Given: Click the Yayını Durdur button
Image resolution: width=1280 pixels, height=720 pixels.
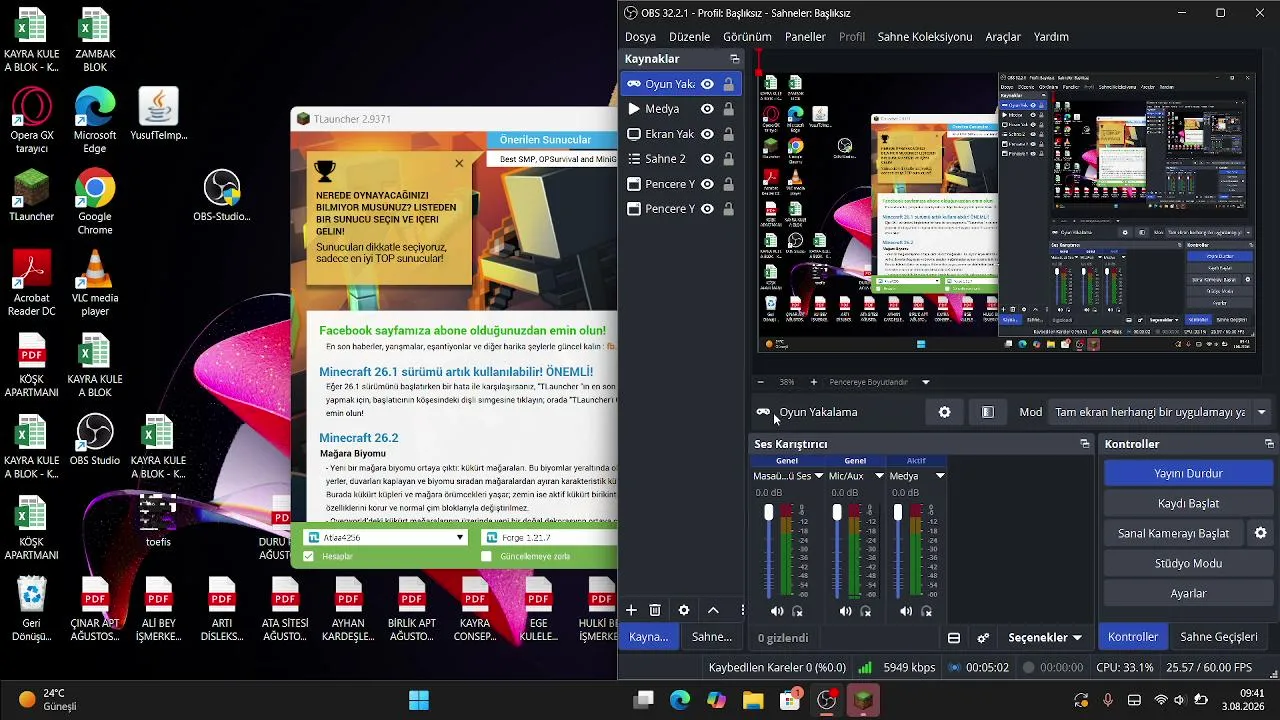Looking at the screenshot, I should (x=1188, y=473).
